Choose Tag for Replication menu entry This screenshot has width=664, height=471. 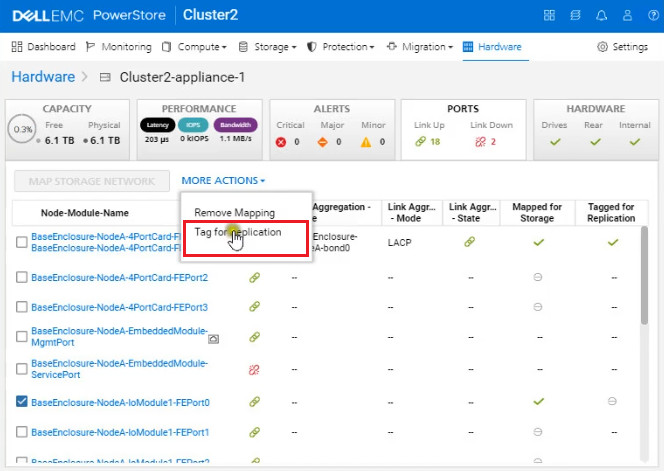coord(238,232)
